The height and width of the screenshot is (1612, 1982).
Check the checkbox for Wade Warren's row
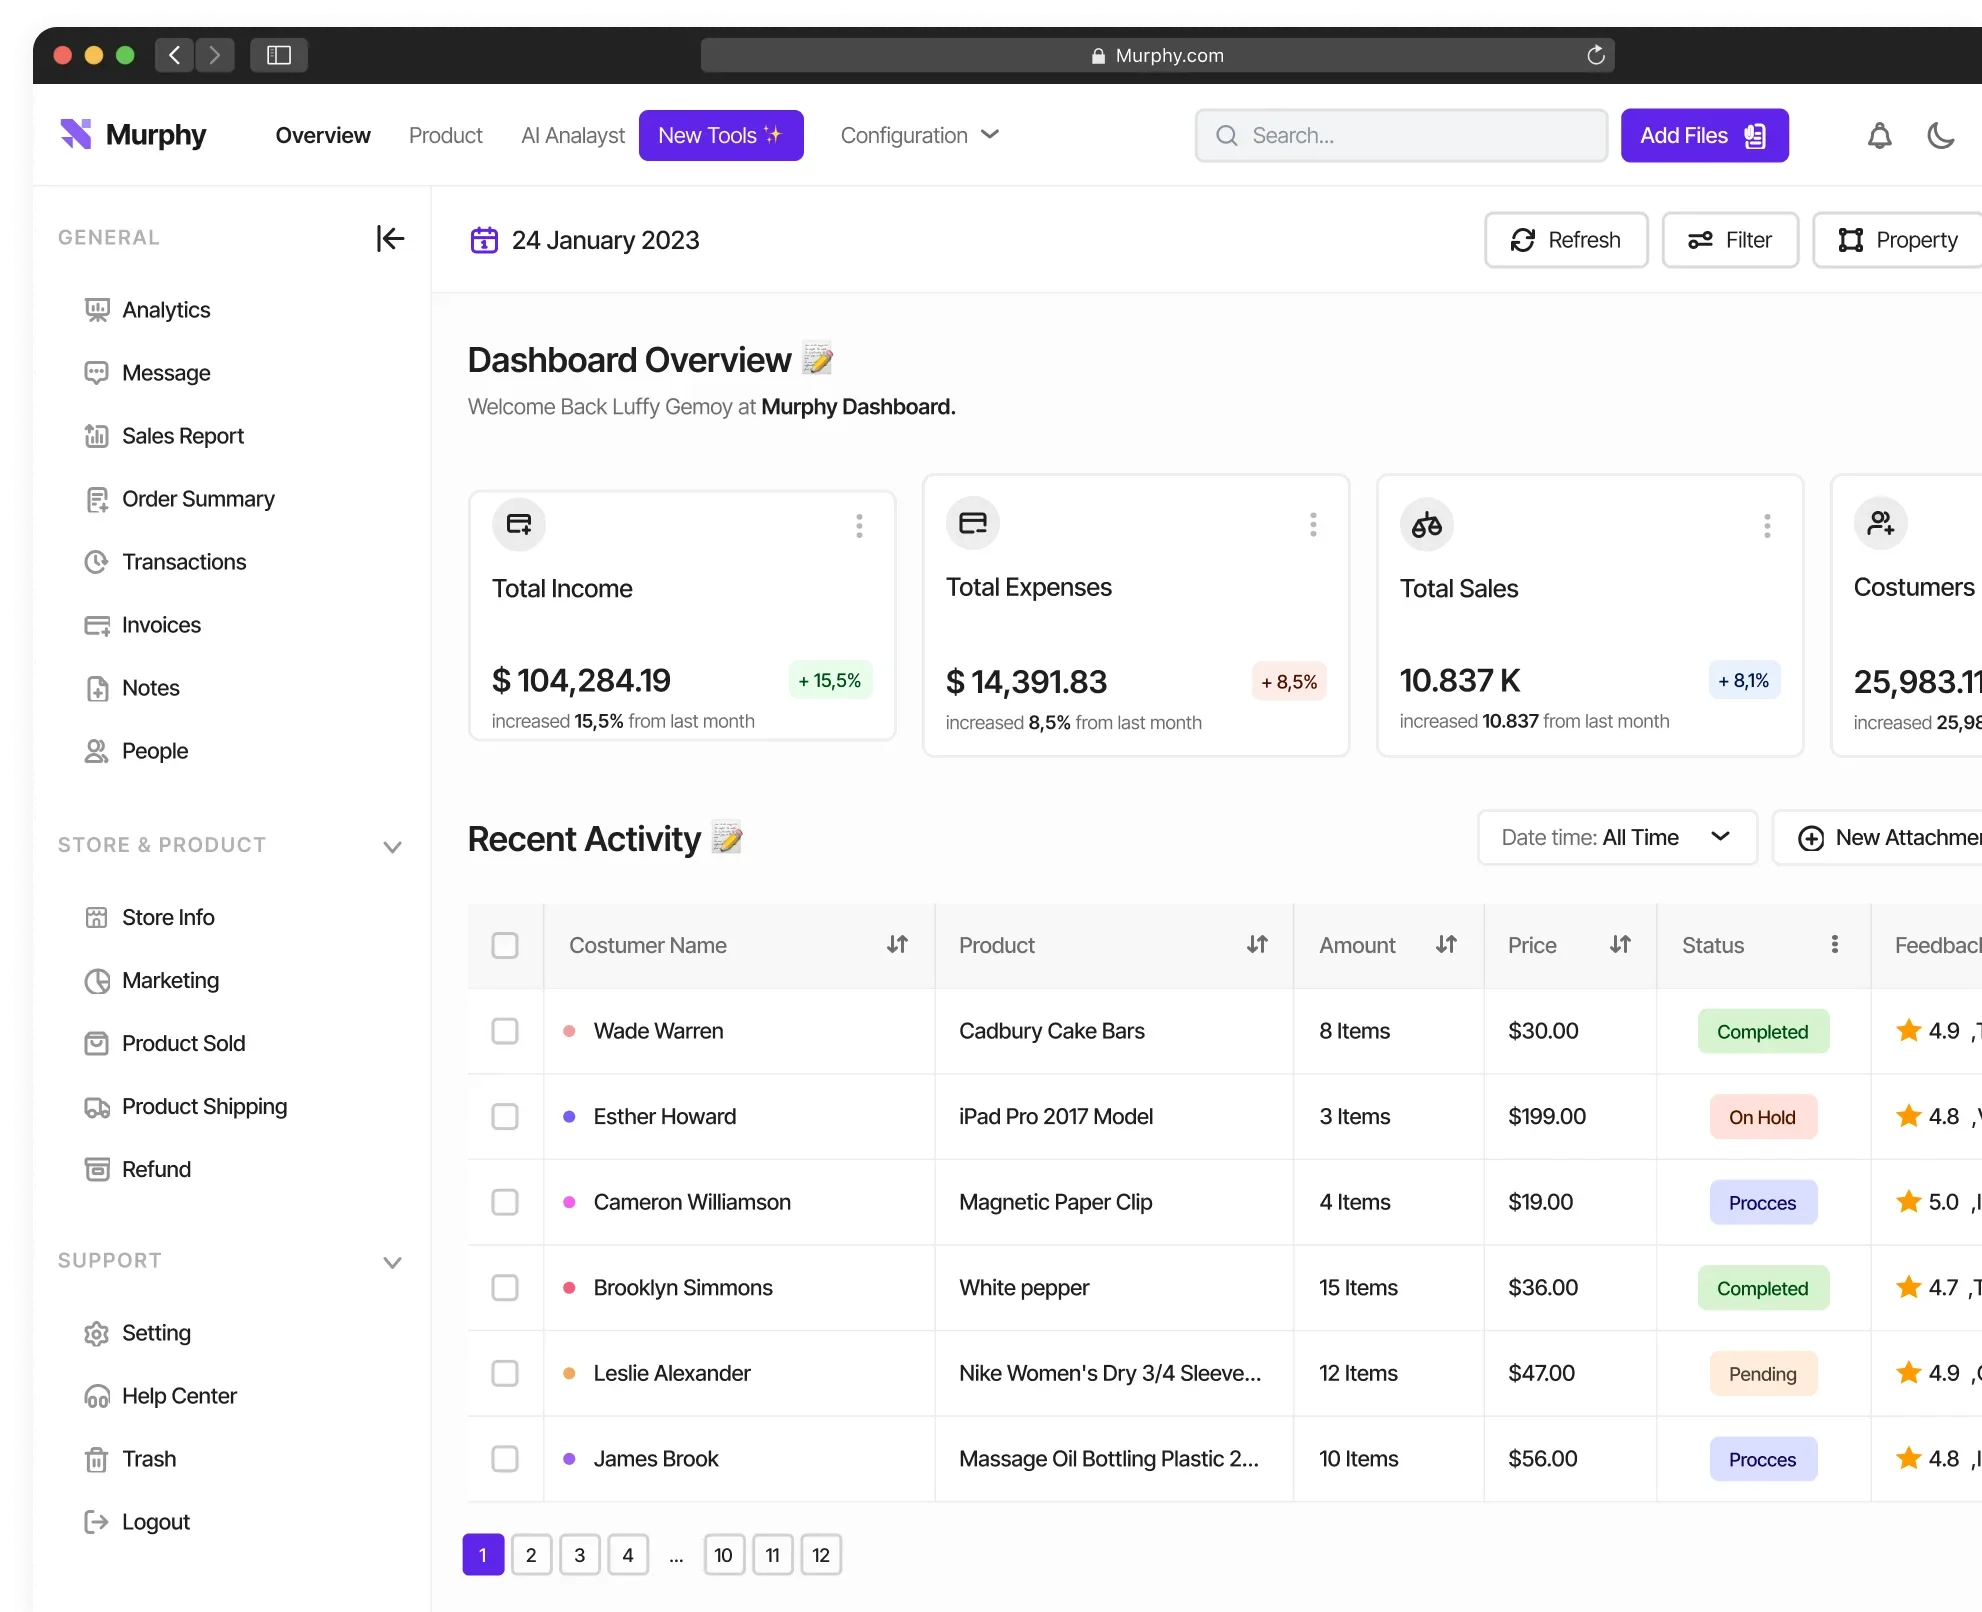505,1031
